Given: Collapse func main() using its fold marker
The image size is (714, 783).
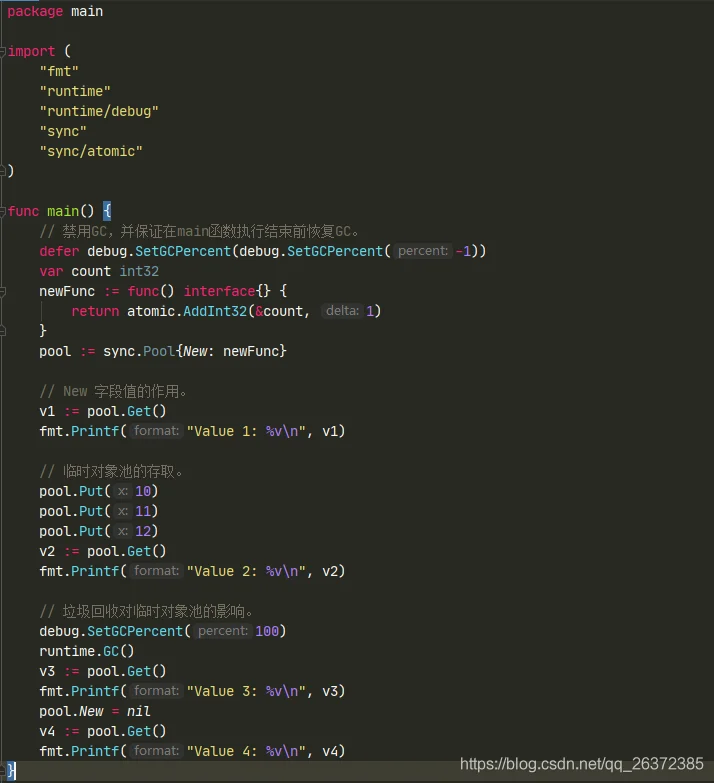Looking at the screenshot, I should click(x=4, y=211).
